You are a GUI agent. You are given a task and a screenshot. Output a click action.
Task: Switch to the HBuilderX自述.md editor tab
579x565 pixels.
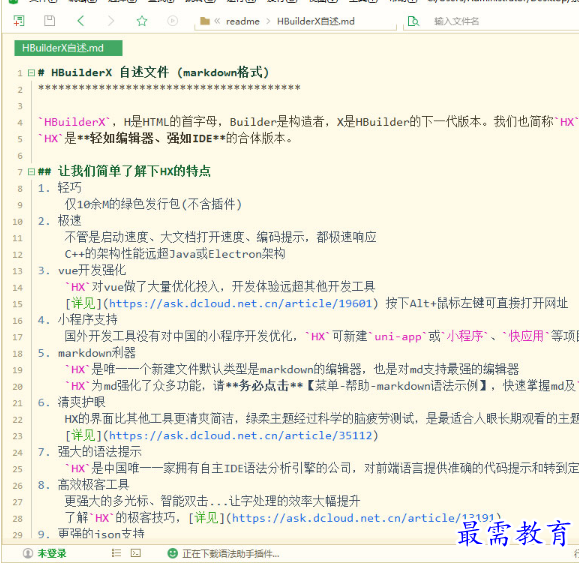coord(68,48)
